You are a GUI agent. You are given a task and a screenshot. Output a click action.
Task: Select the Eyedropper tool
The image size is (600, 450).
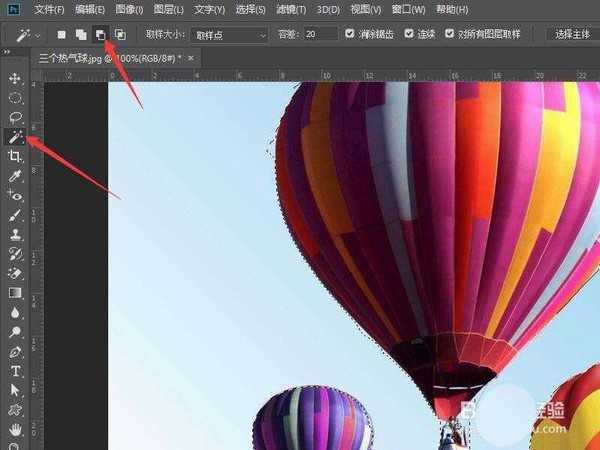click(x=16, y=176)
